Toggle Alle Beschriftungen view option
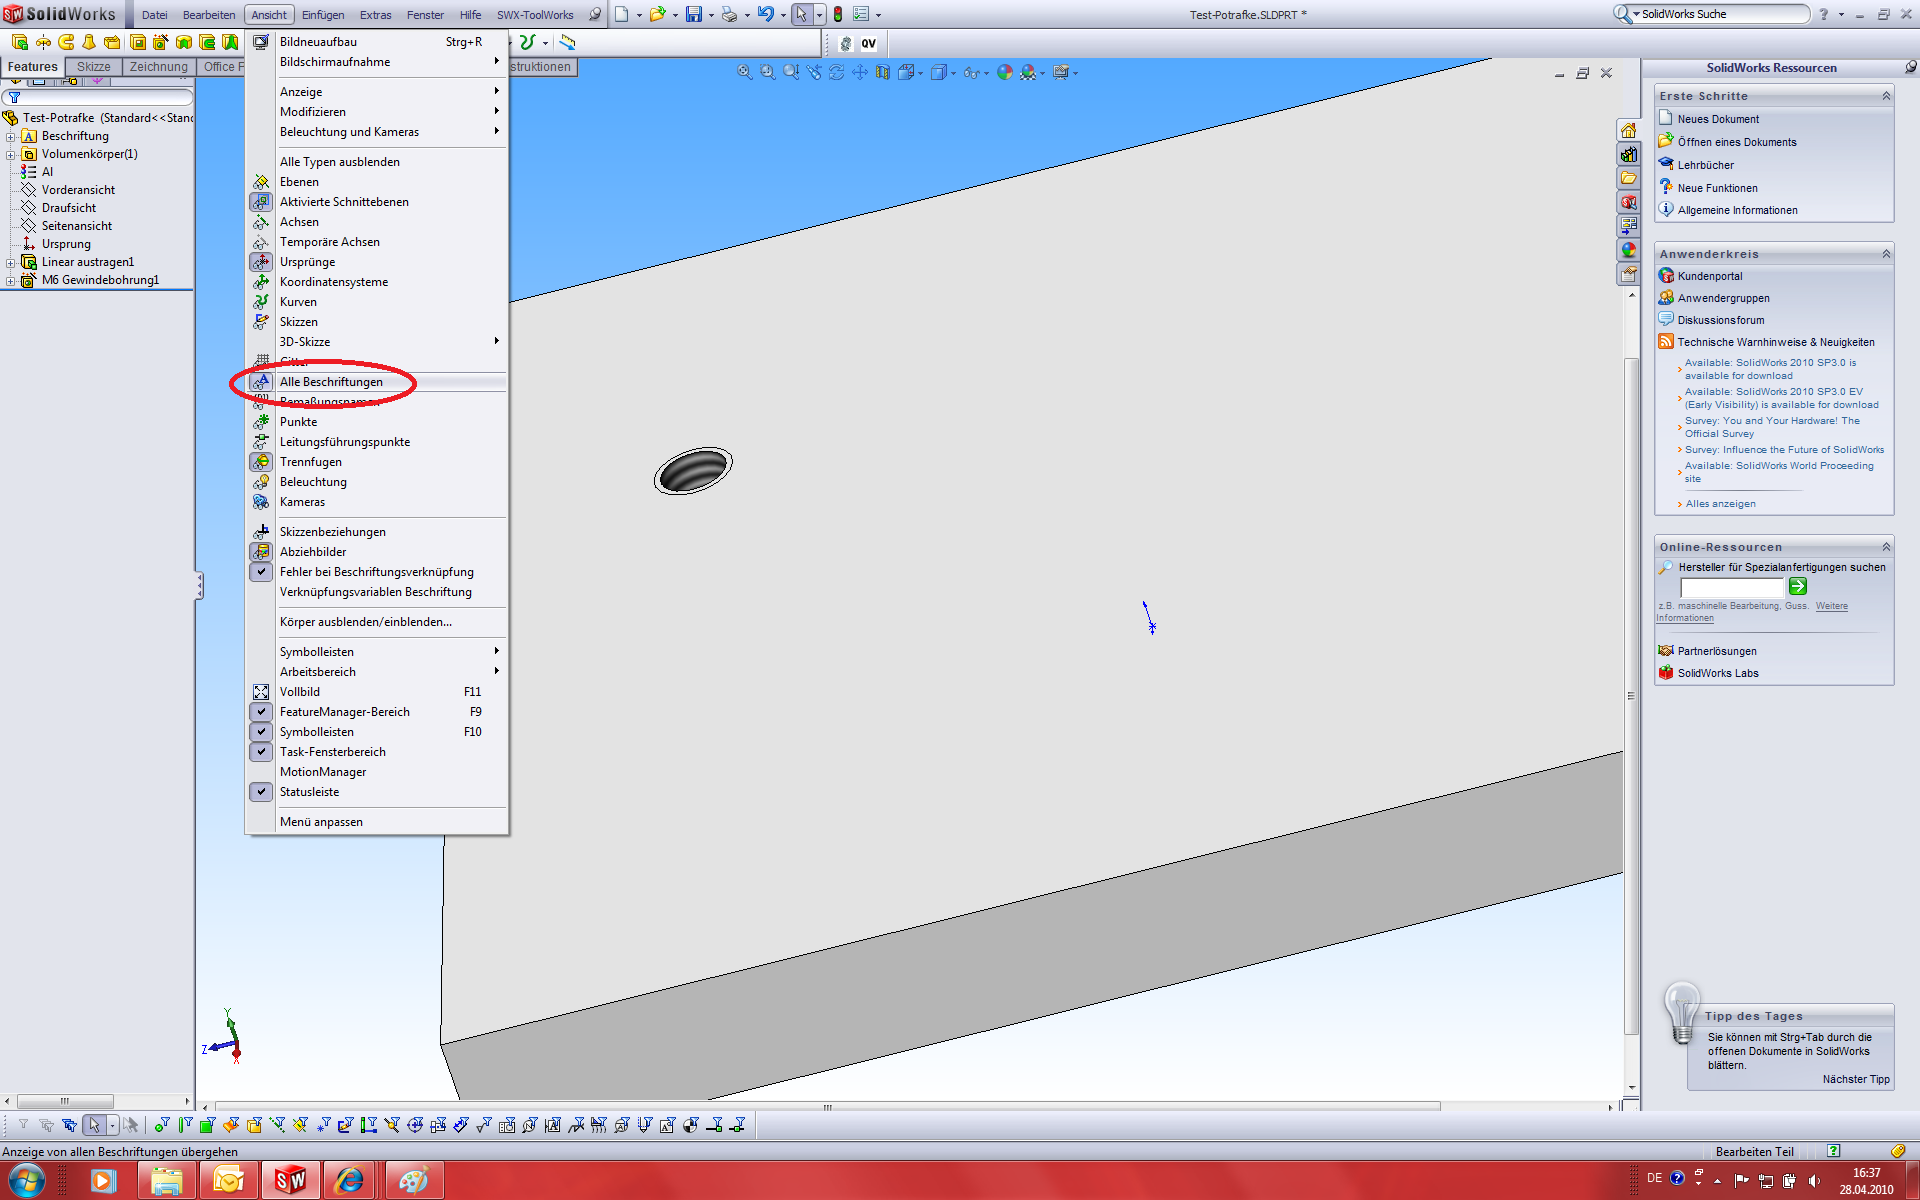This screenshot has height=1200, width=1920. click(x=377, y=382)
